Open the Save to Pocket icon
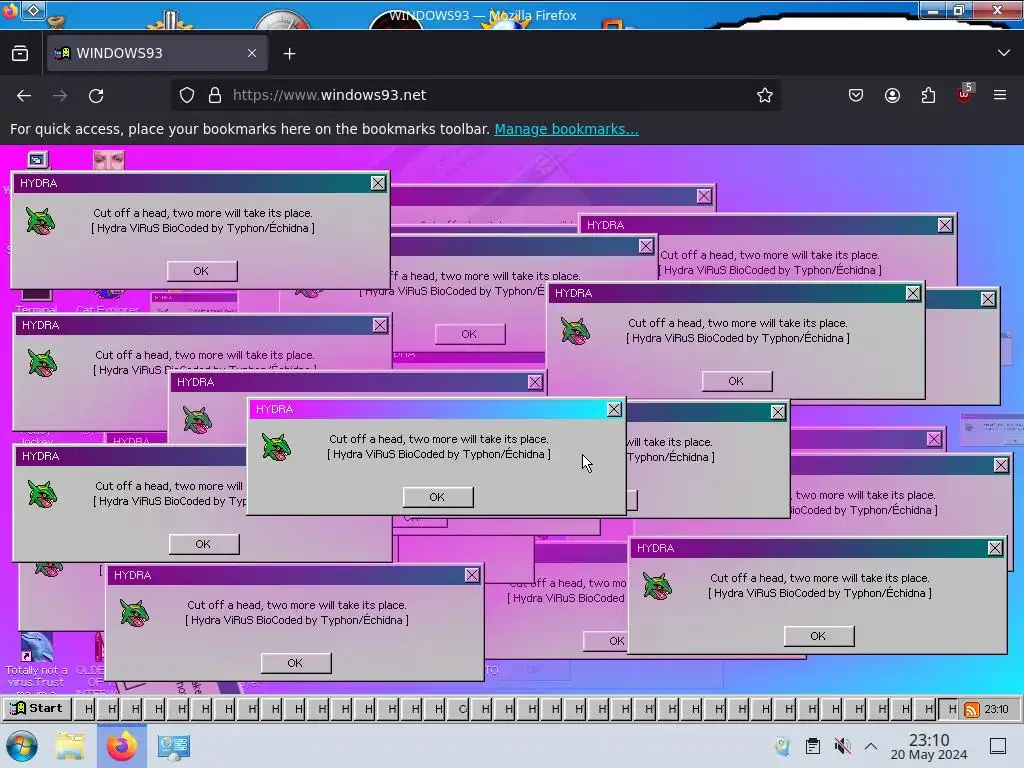This screenshot has width=1024, height=768. tap(856, 95)
